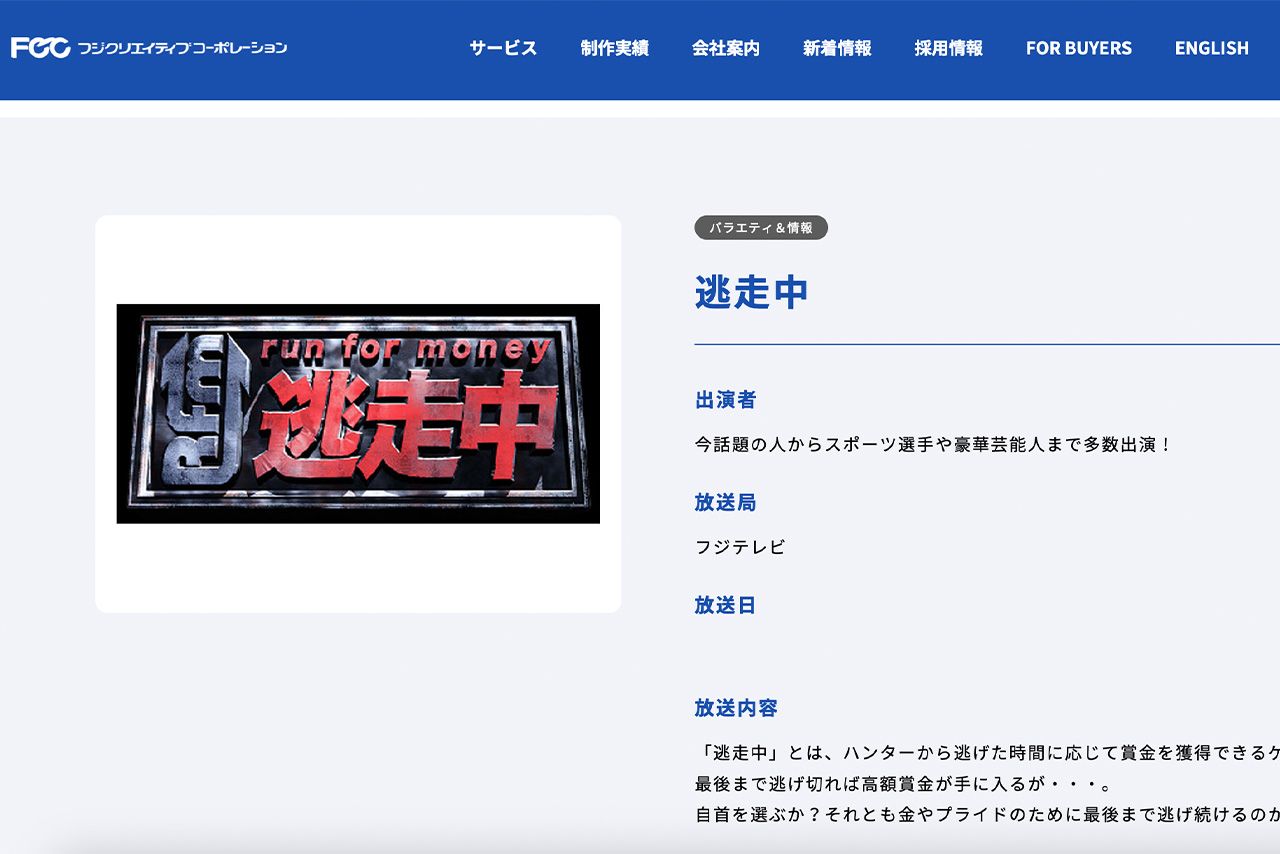Screen dimensions: 1280x854
Task: Open the サービス navigation menu
Action: point(502,48)
